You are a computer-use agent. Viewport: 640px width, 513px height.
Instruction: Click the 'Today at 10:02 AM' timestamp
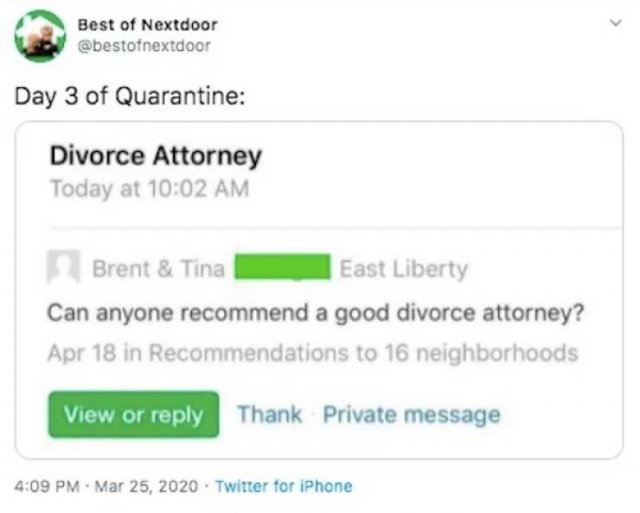(149, 189)
